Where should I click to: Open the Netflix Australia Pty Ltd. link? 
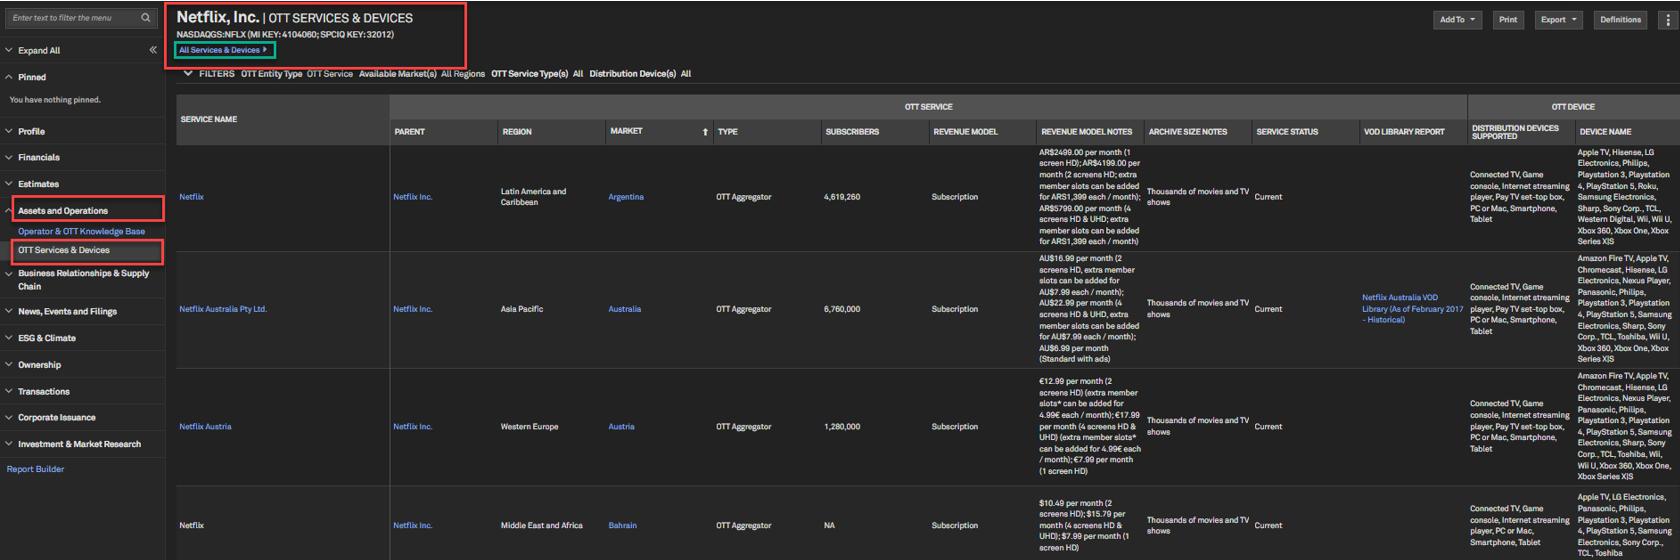[223, 309]
